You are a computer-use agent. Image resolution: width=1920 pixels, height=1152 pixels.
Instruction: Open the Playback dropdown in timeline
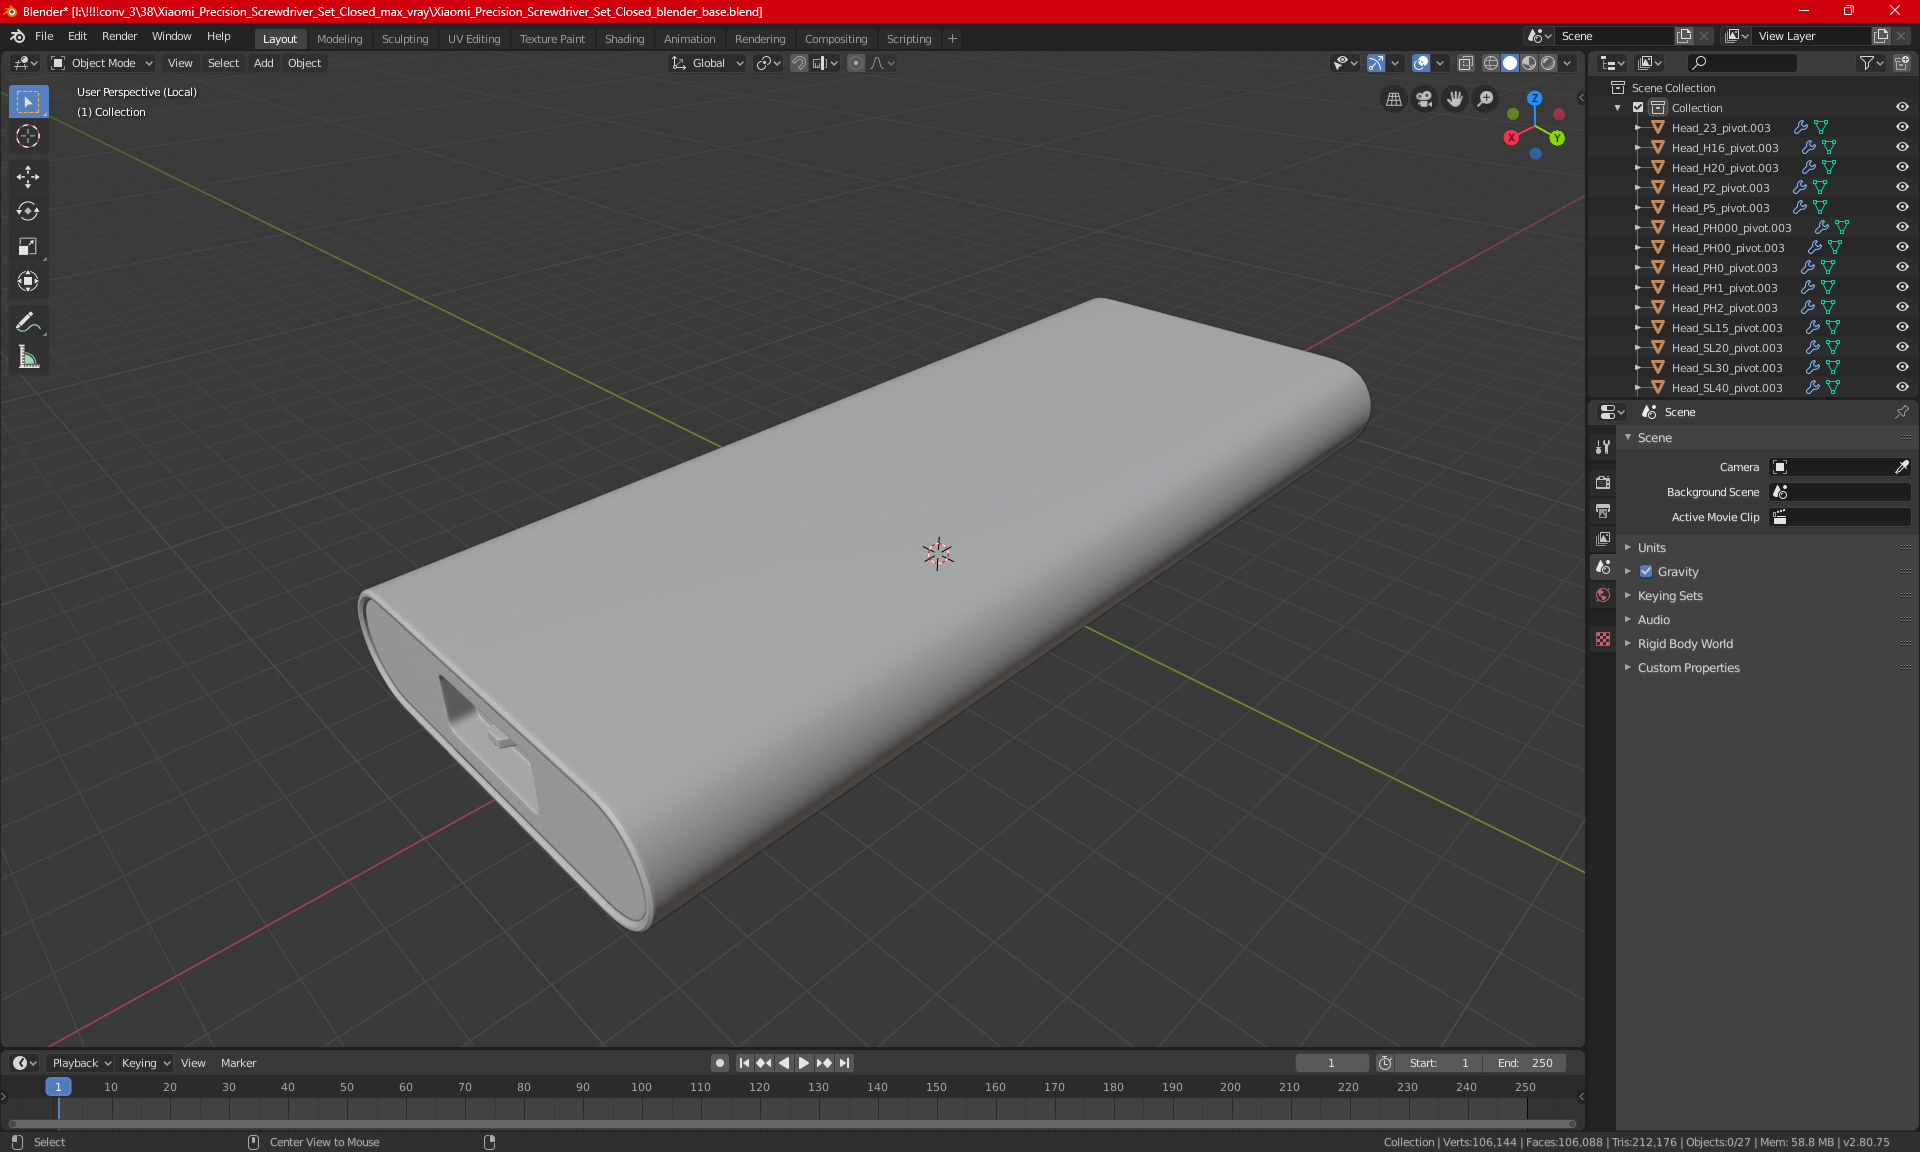coord(81,1063)
